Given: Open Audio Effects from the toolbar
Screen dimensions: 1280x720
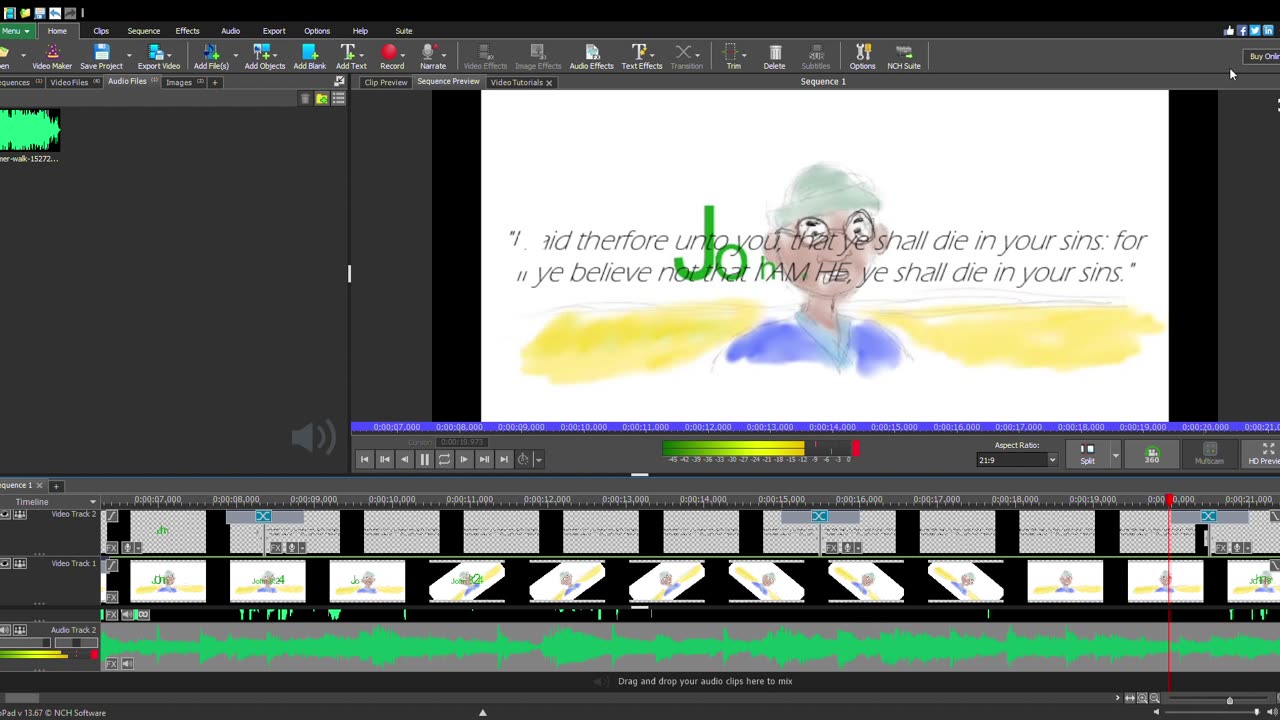Looking at the screenshot, I should 591,57.
